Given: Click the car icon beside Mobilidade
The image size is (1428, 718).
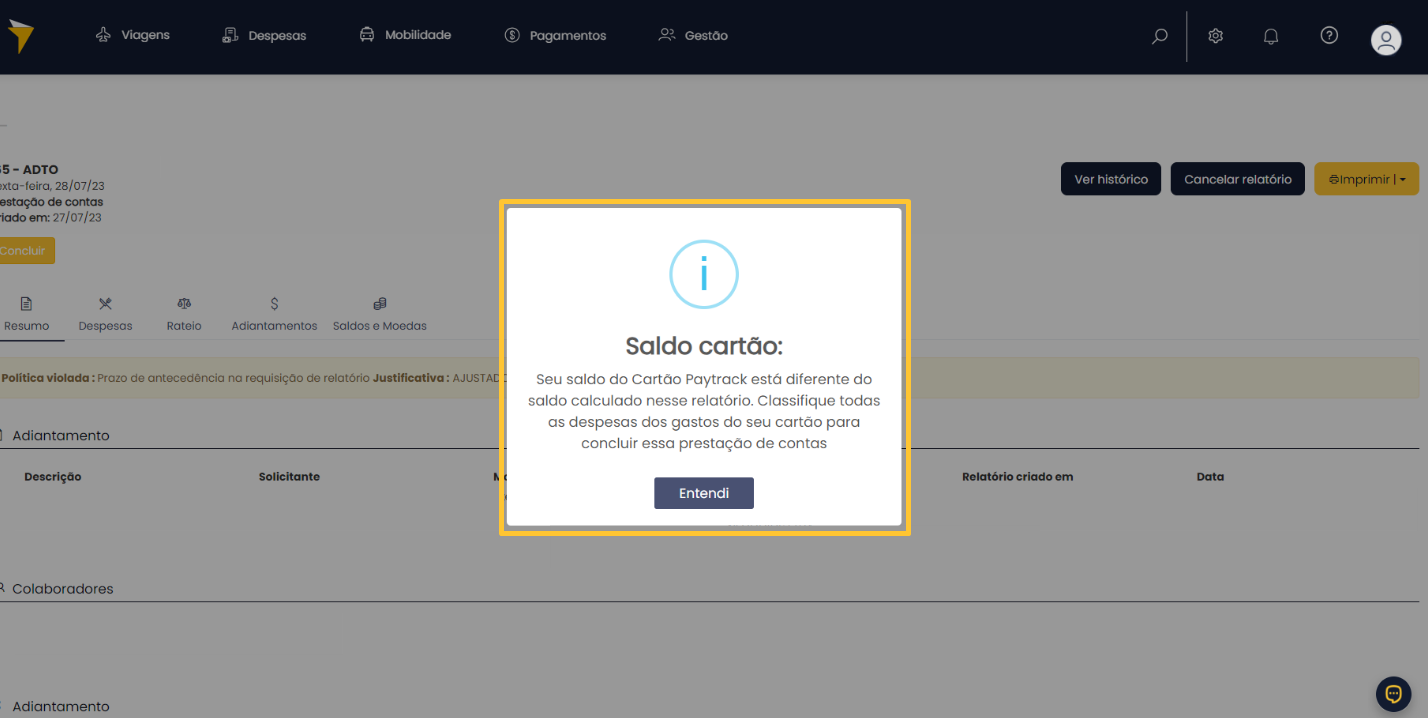Looking at the screenshot, I should (367, 35).
